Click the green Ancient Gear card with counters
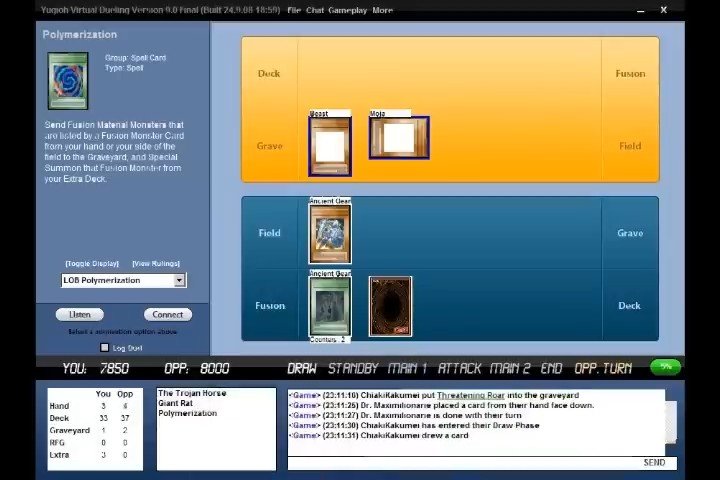This screenshot has height=480, width=720. (x=330, y=306)
